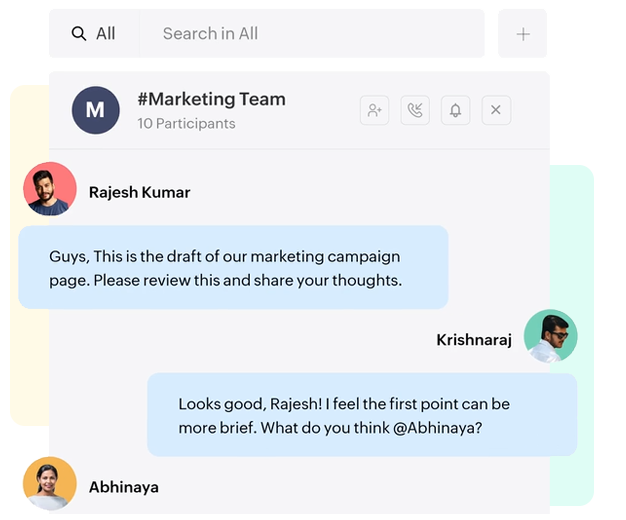
Task: Open Rajesh Kumar's profile picture
Action: point(50,189)
